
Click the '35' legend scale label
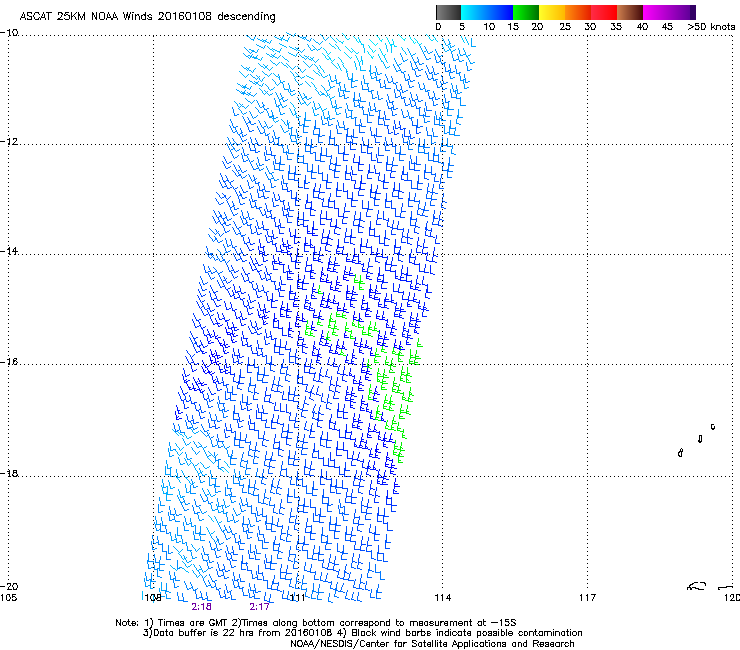(616, 27)
